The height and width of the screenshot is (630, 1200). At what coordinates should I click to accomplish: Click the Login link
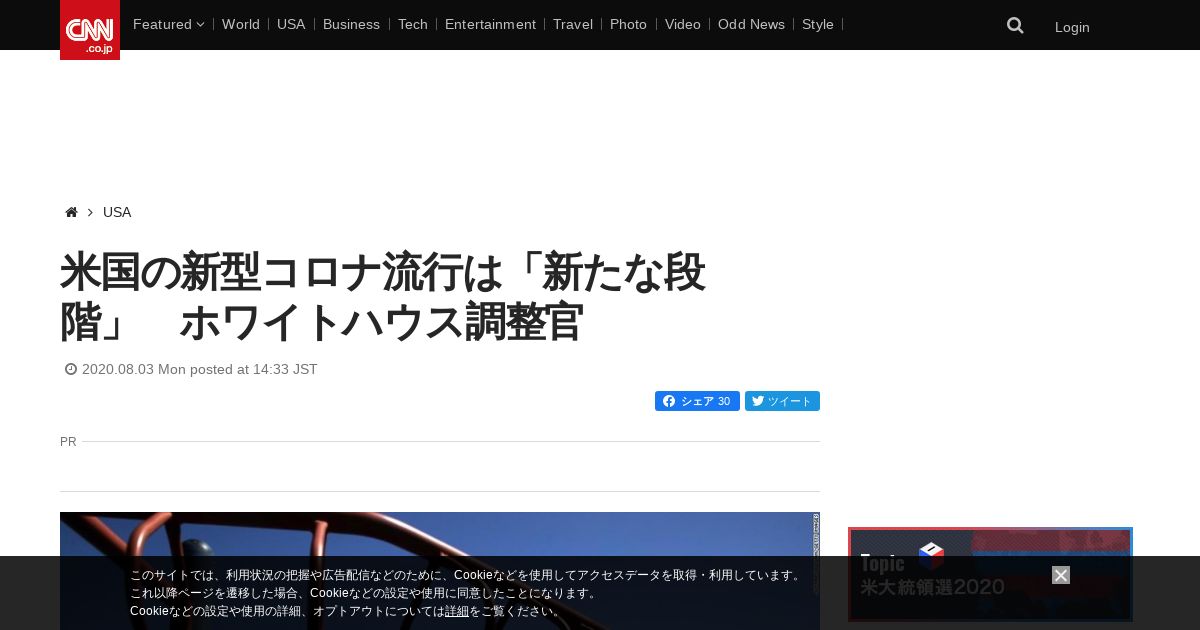(x=1072, y=27)
